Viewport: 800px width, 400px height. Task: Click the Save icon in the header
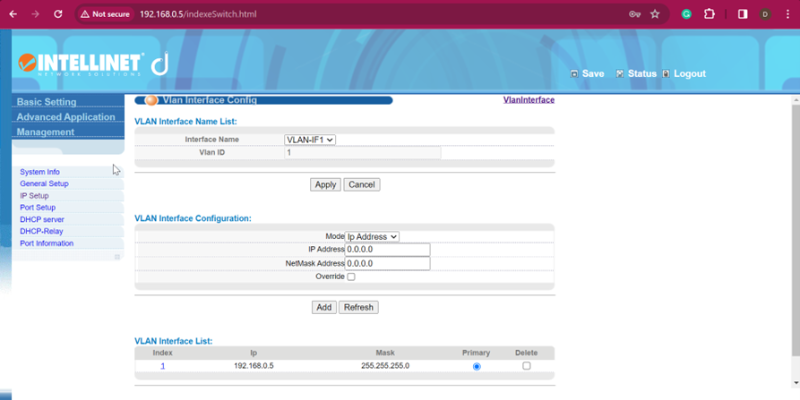[574, 74]
